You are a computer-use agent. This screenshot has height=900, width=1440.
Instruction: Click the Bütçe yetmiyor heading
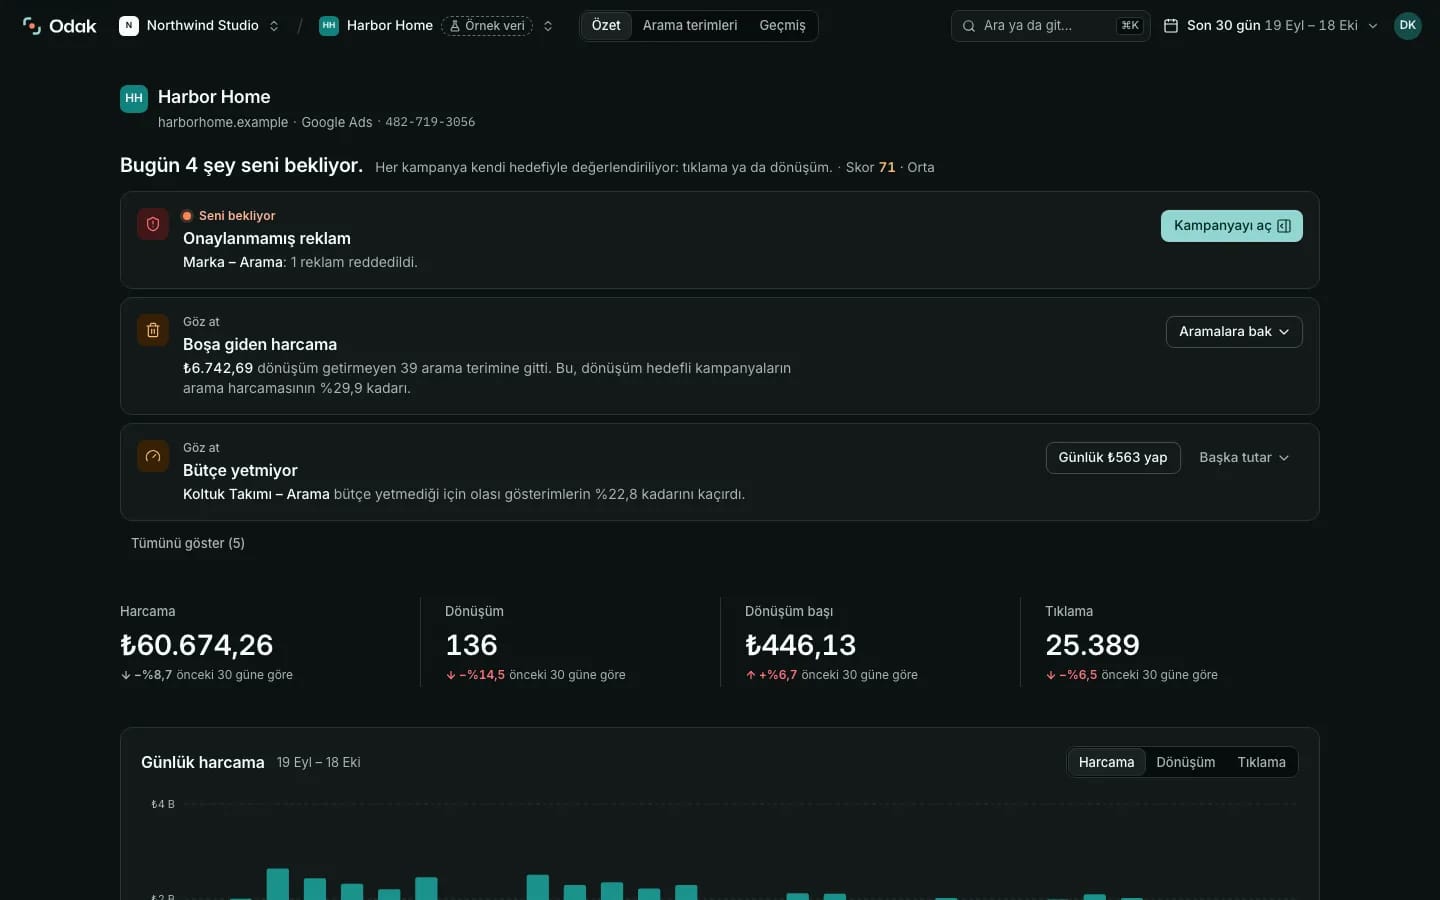coord(240,471)
